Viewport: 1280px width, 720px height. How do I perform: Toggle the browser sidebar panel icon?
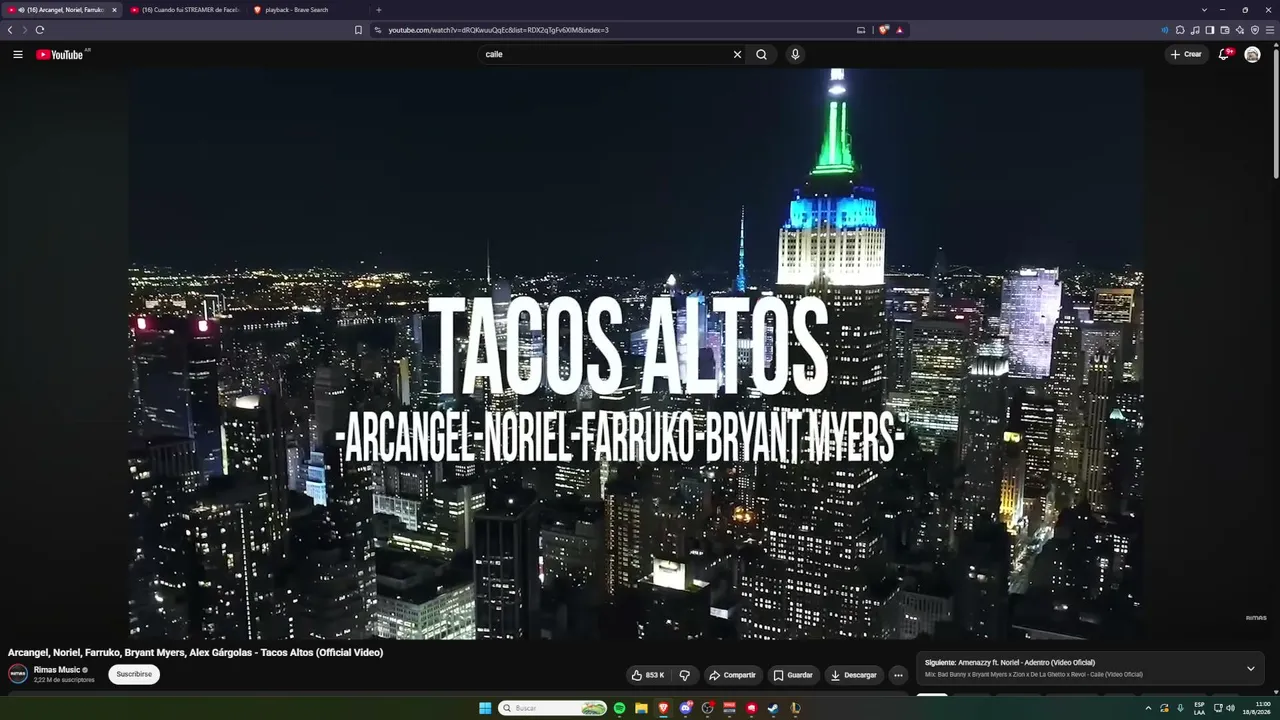pos(1210,30)
